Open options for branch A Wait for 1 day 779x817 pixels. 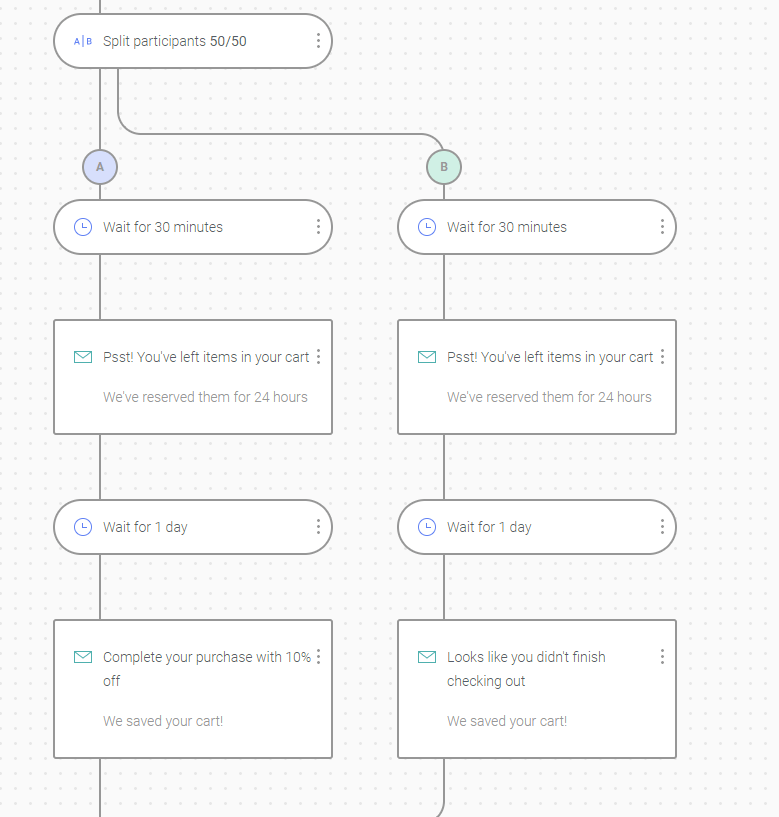point(318,527)
